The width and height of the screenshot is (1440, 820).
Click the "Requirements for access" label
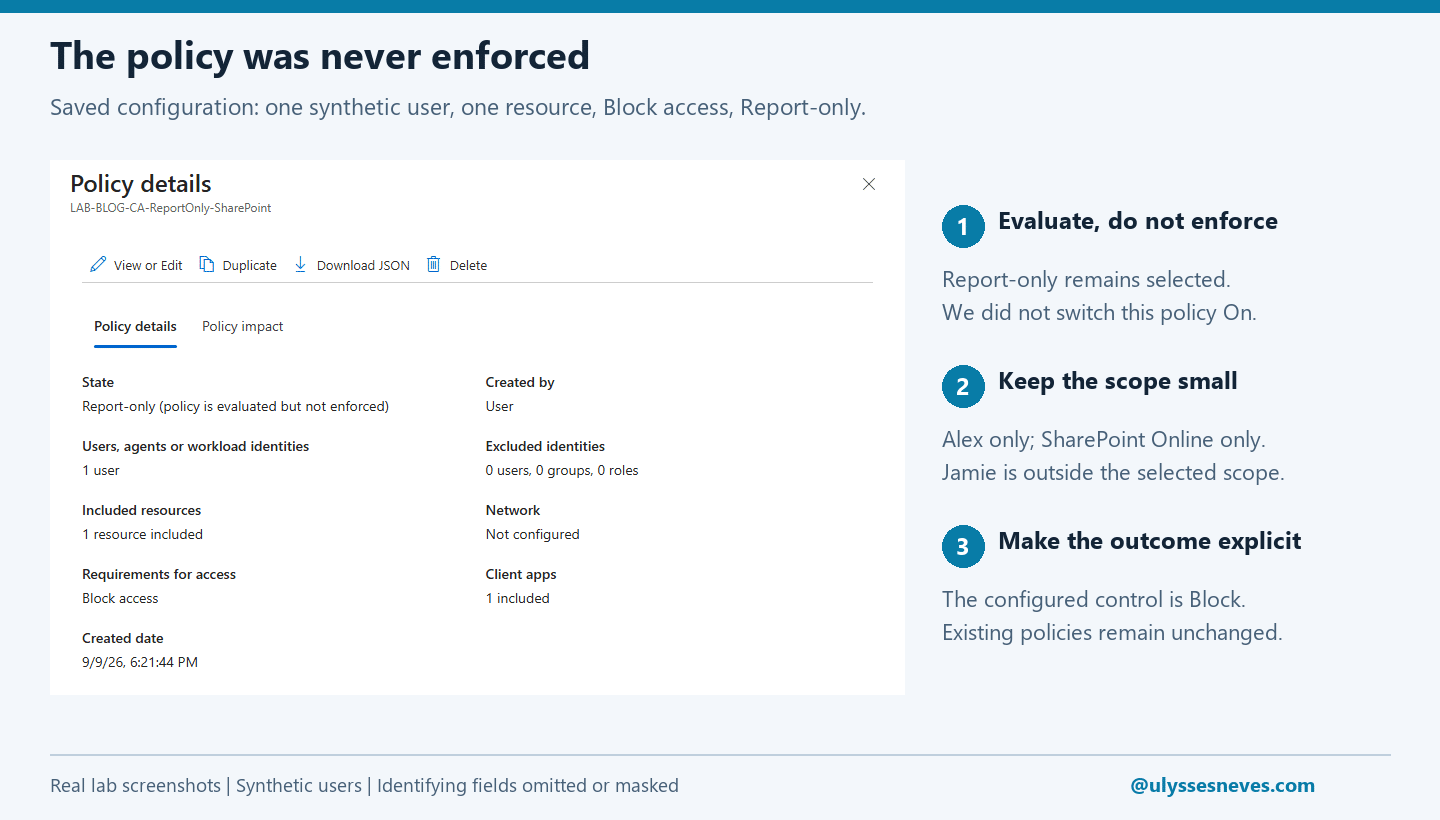(159, 574)
